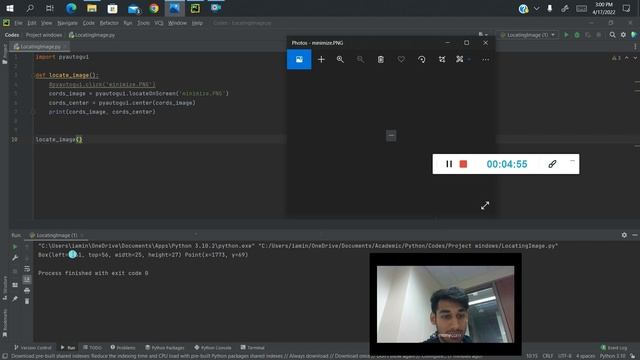This screenshot has height=360, width=640.
Task: Zoom in on the image in Photos
Action: (x=340, y=60)
